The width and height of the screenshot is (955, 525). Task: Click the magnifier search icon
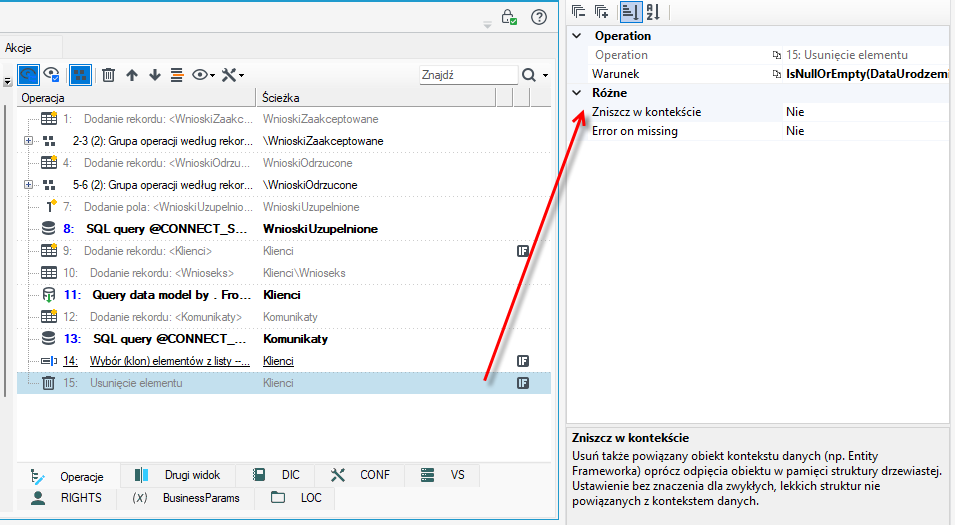[529, 75]
